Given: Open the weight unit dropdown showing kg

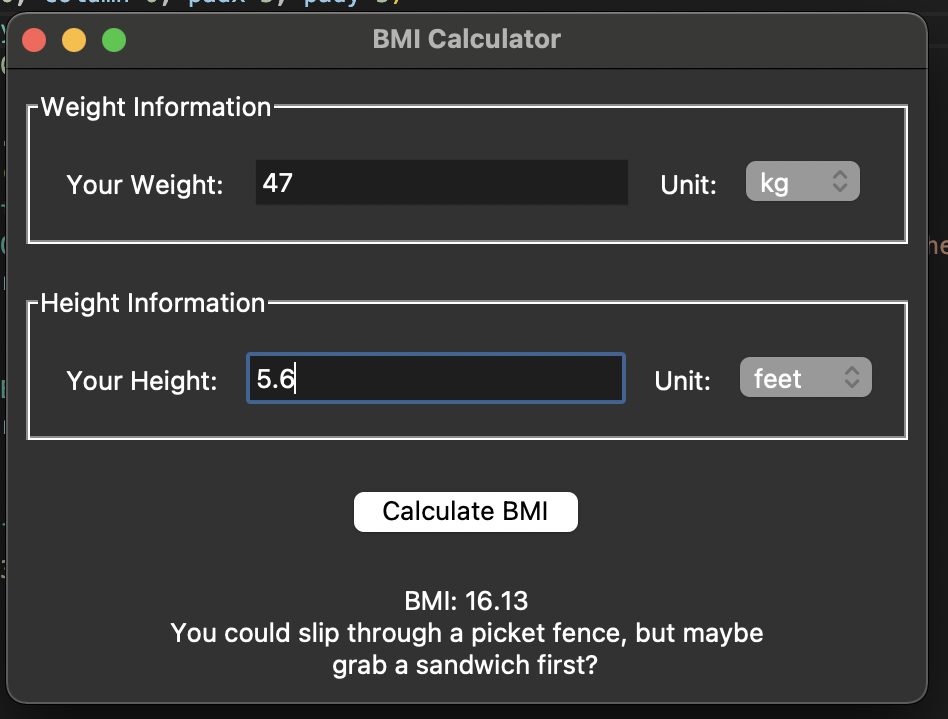Looking at the screenshot, I should tap(802, 181).
